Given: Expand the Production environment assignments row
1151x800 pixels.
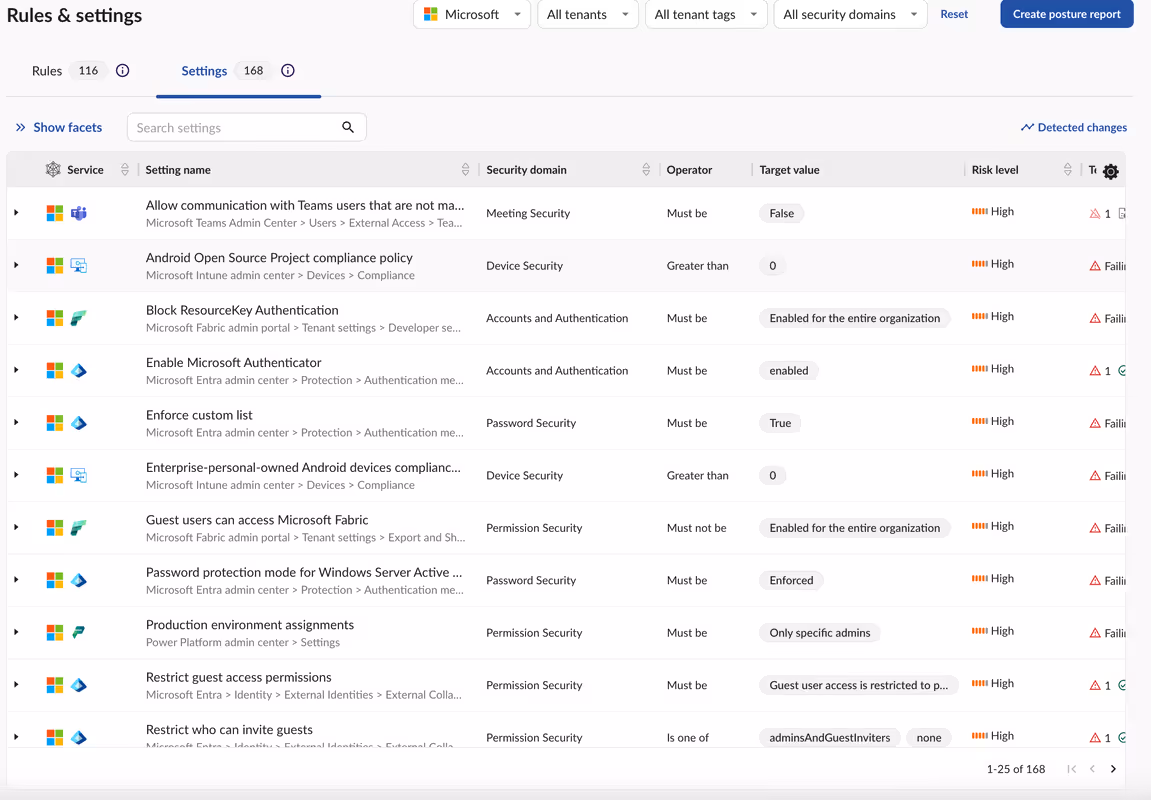Looking at the screenshot, I should (16, 632).
